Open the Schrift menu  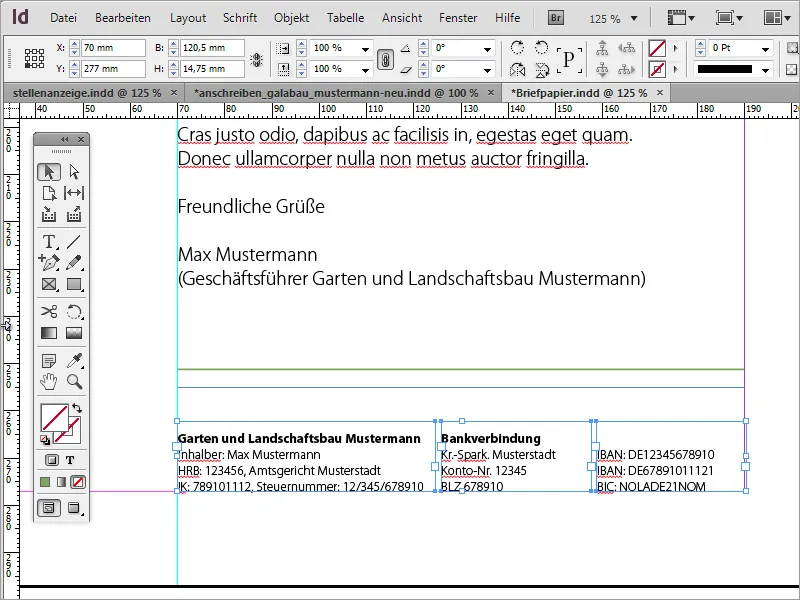240,18
